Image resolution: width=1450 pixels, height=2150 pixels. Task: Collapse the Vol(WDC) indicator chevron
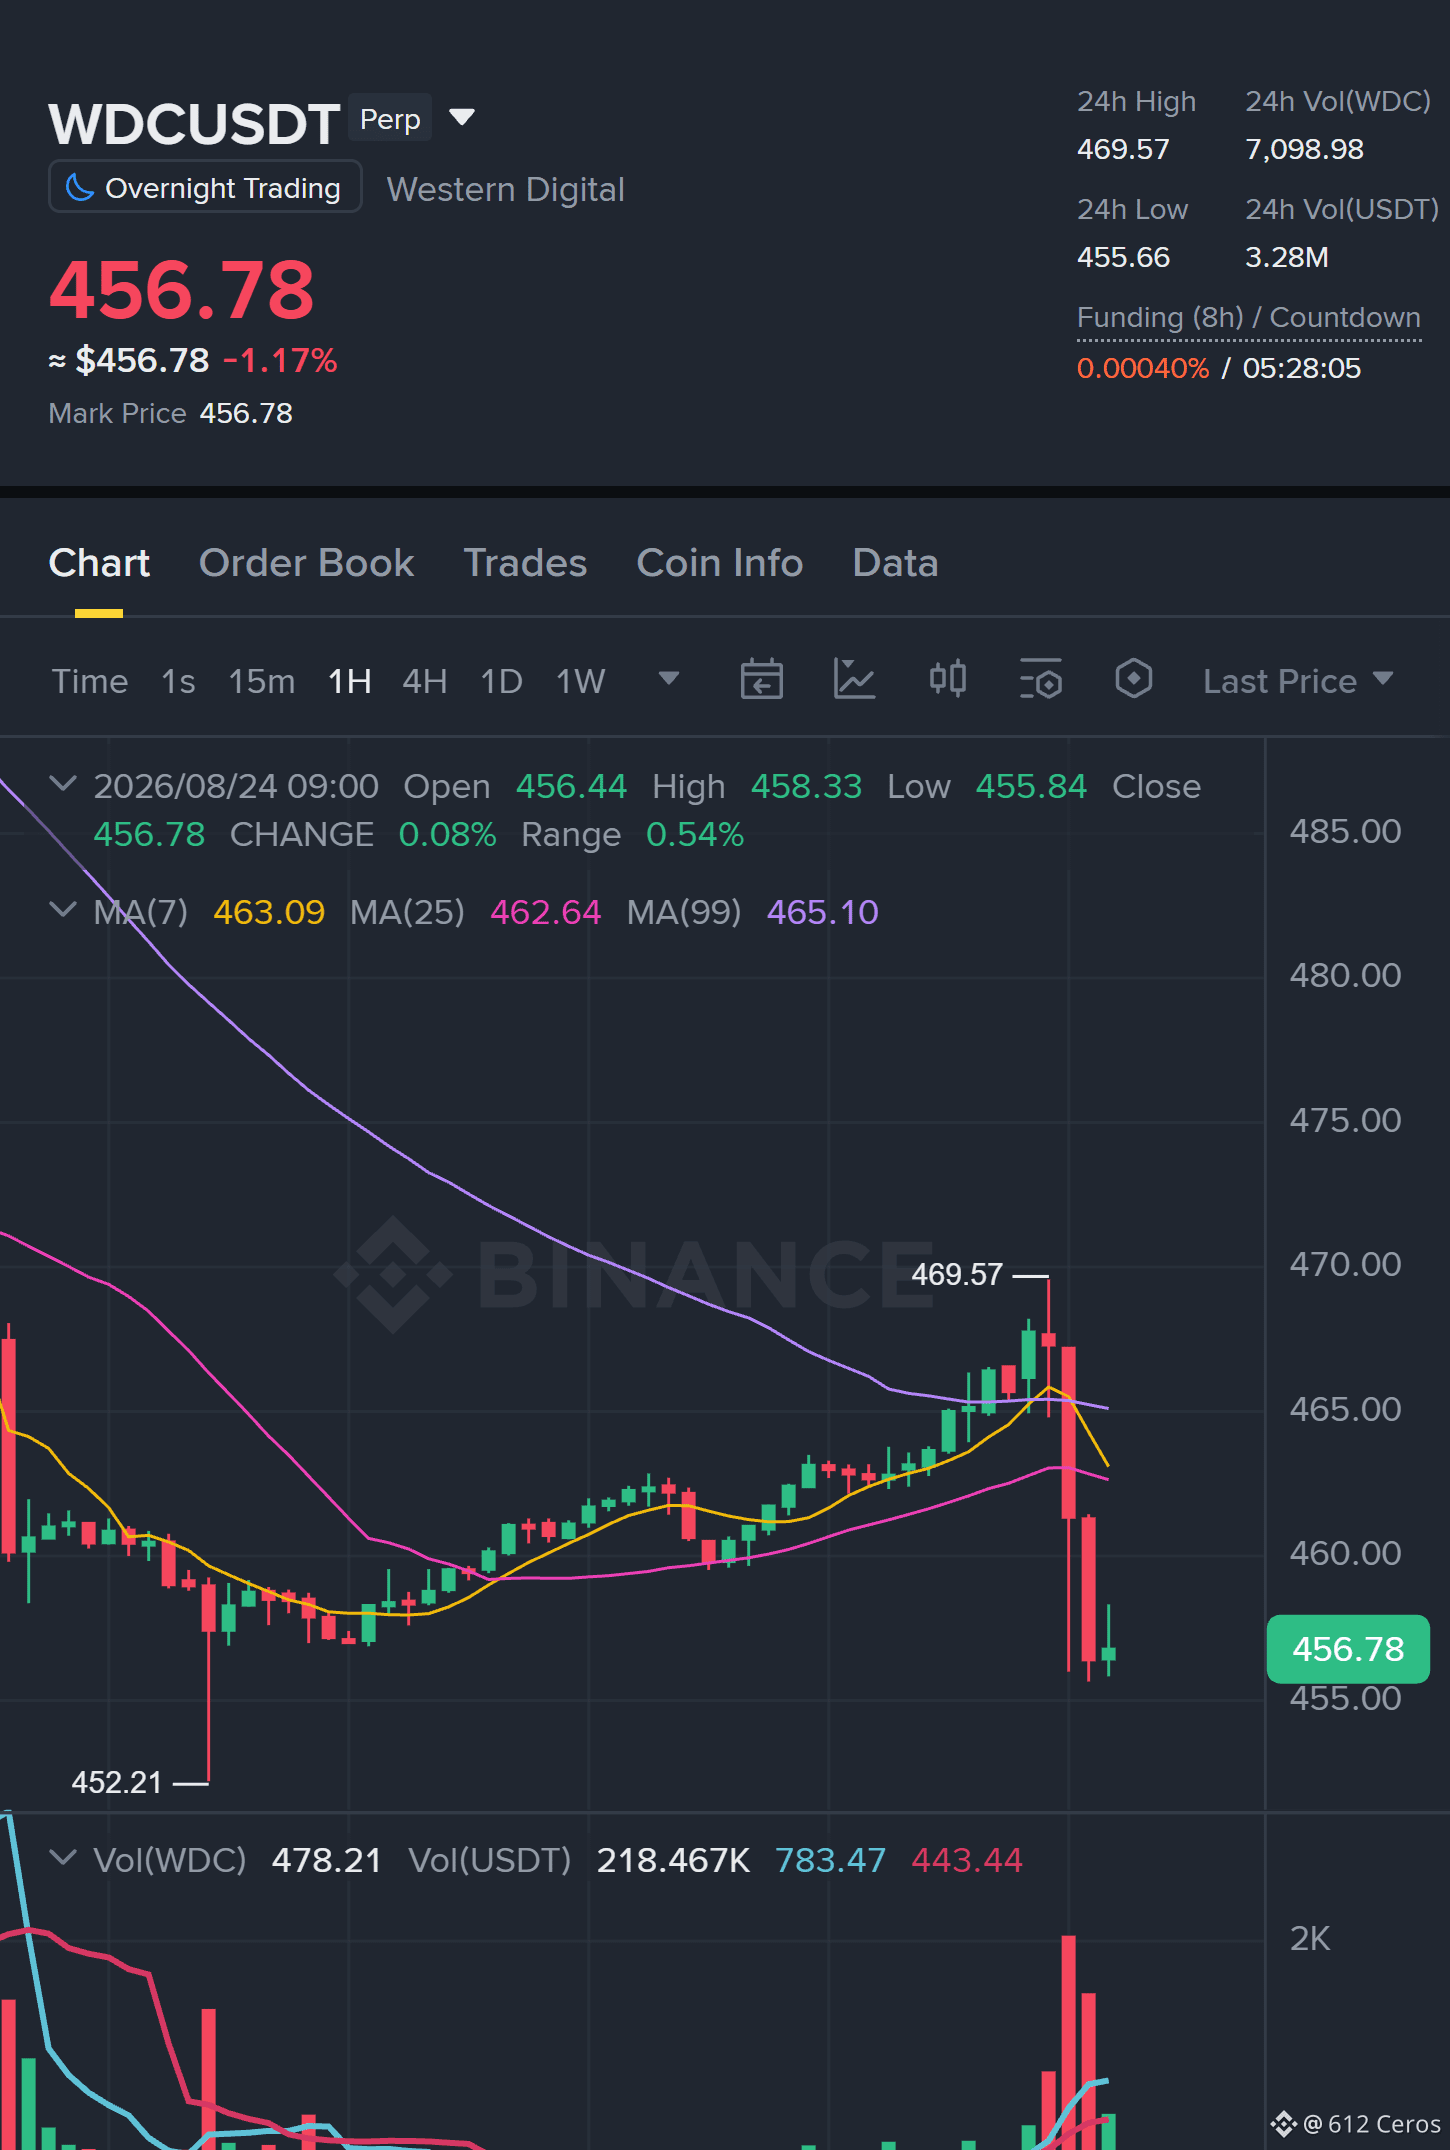63,1857
